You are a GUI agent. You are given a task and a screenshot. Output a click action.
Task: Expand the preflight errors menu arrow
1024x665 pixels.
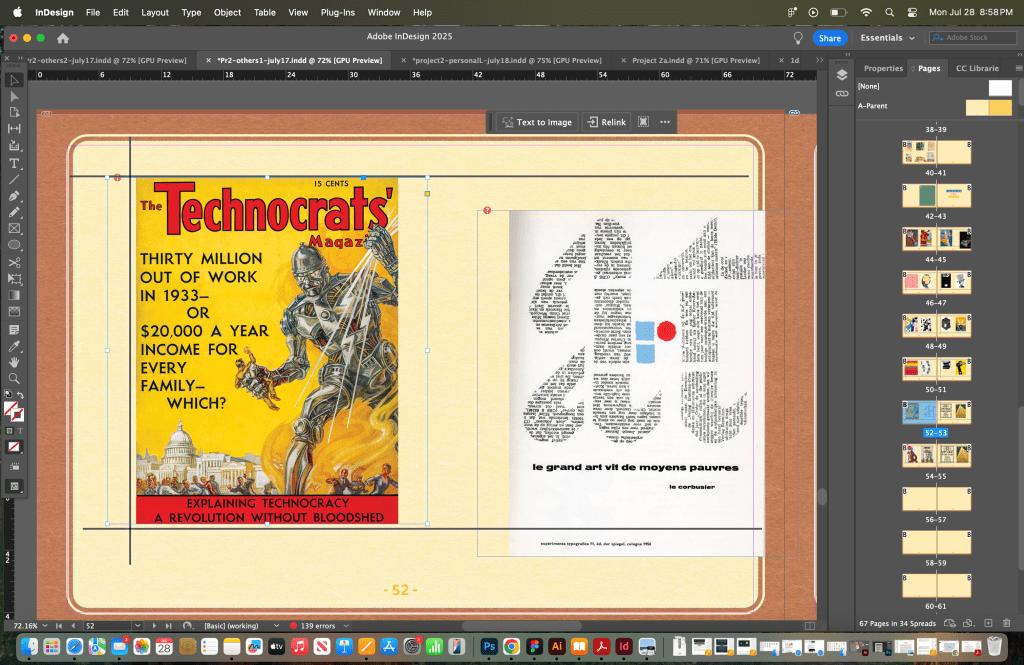click(x=346, y=625)
